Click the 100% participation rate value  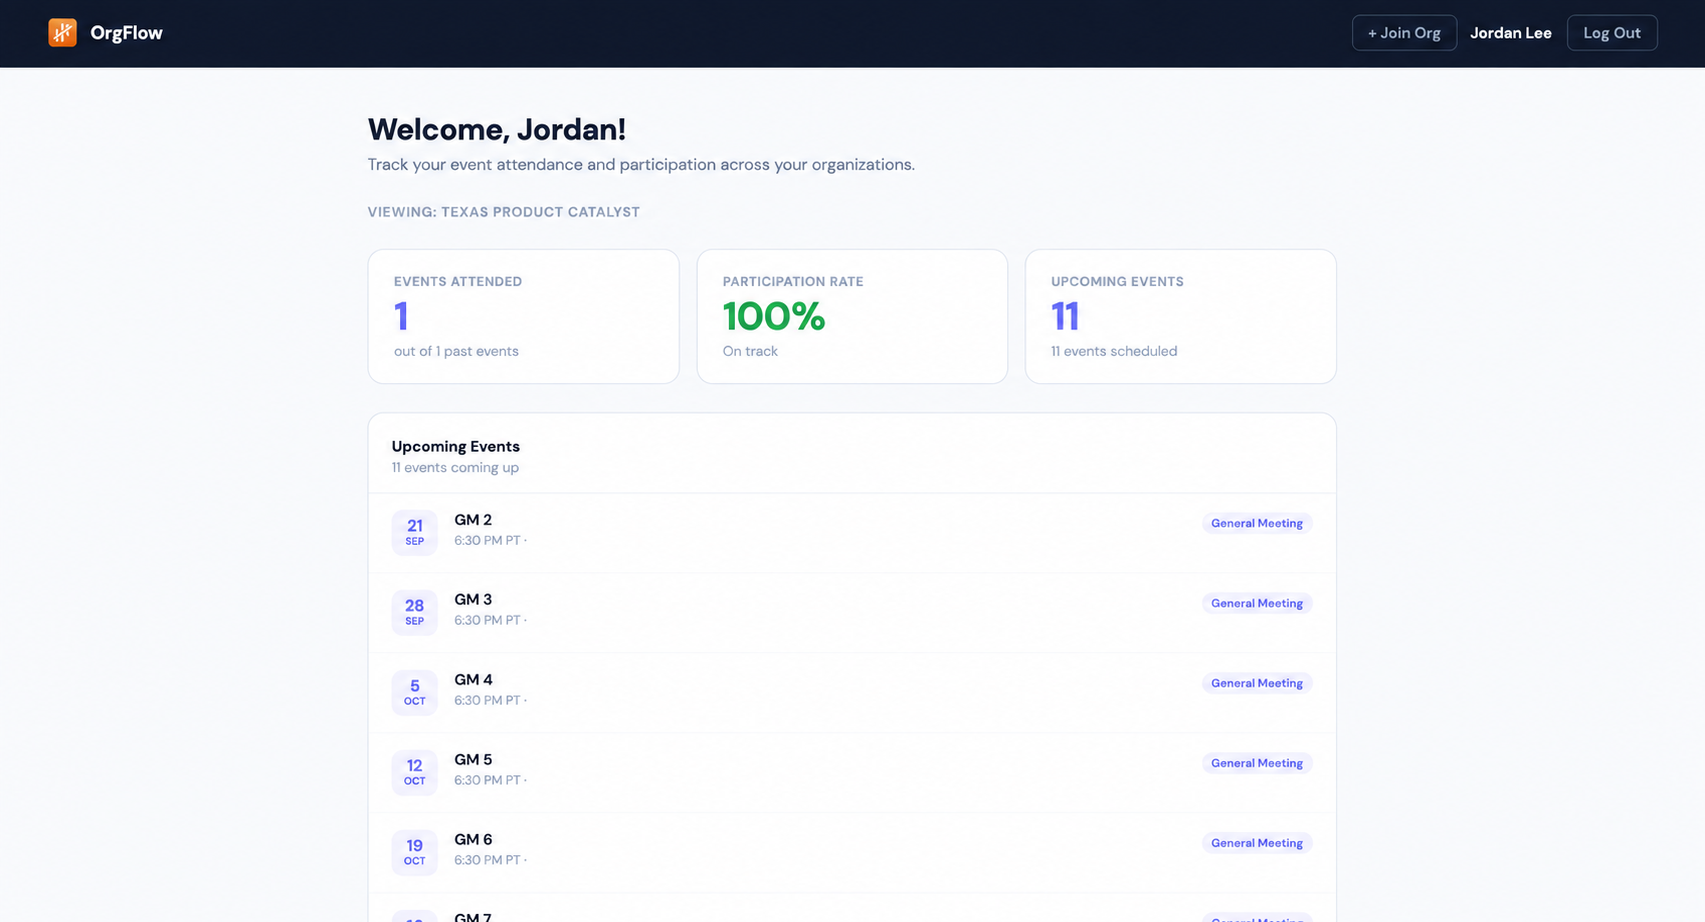(x=774, y=316)
